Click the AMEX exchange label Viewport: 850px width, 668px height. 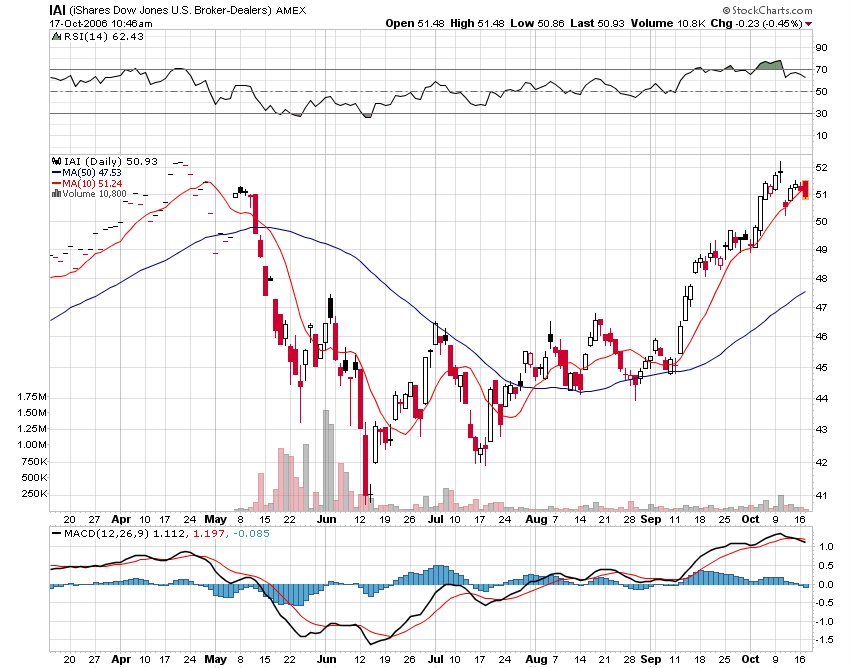click(x=291, y=10)
